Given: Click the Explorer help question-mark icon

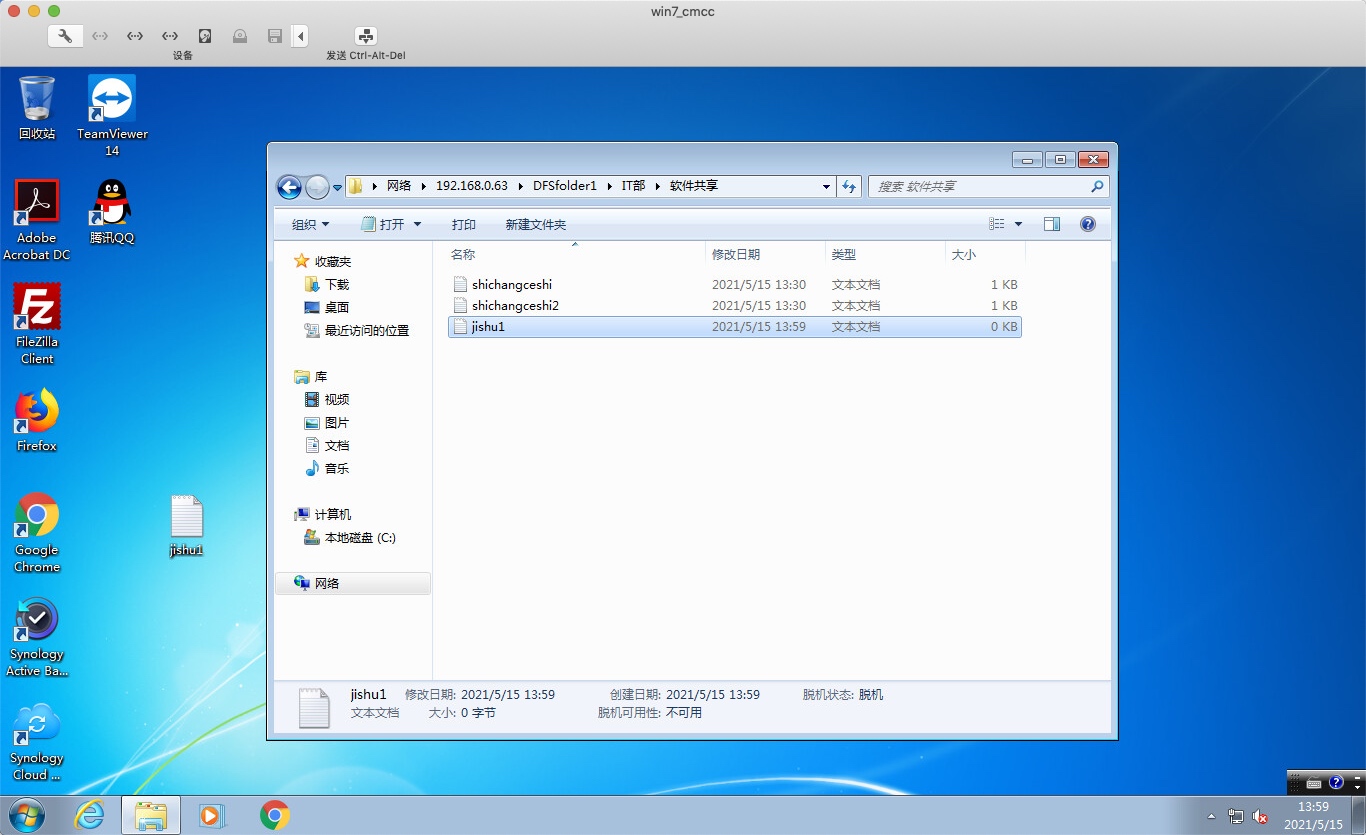Looking at the screenshot, I should point(1088,224).
